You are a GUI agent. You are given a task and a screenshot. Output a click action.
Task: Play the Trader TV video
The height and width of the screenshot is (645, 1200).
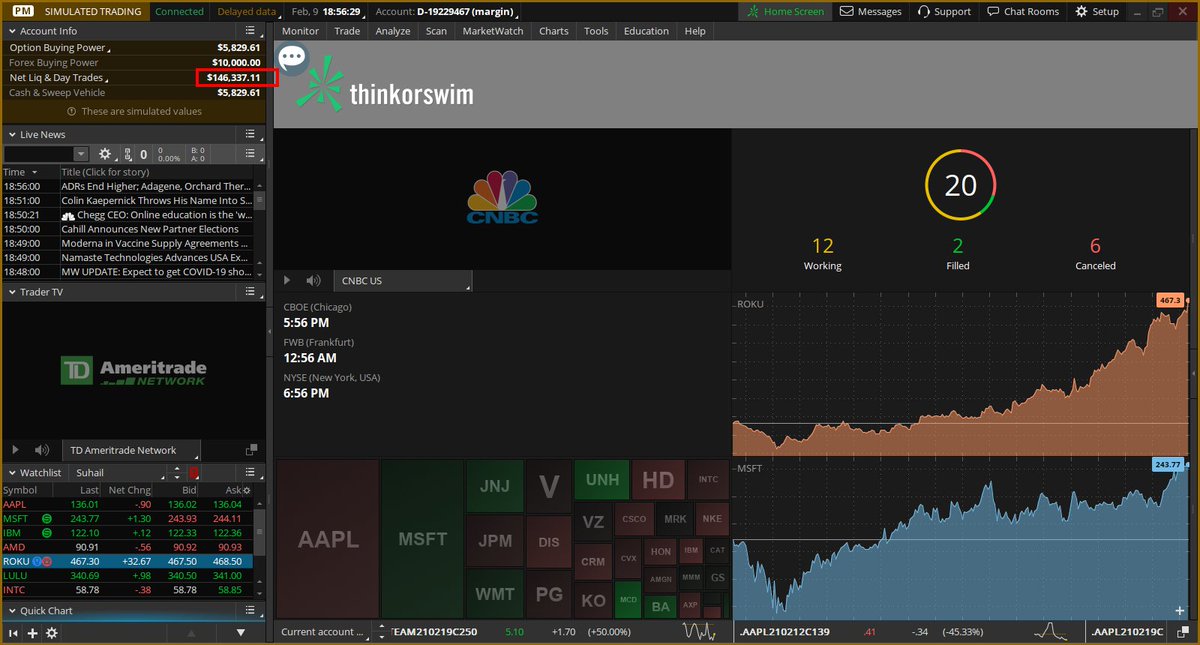14,450
